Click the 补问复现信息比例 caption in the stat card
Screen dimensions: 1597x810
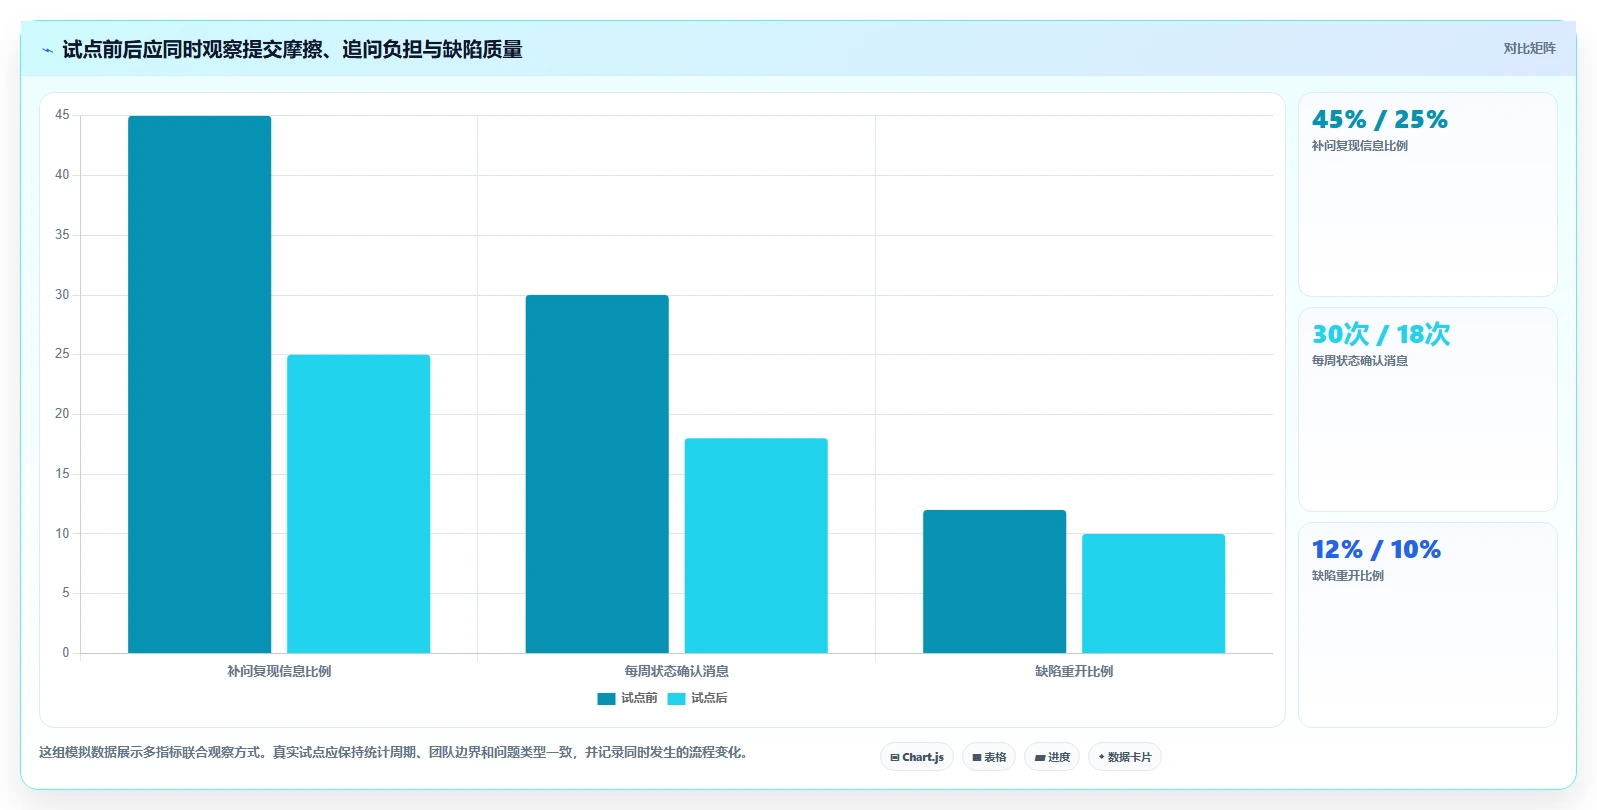pos(1360,146)
